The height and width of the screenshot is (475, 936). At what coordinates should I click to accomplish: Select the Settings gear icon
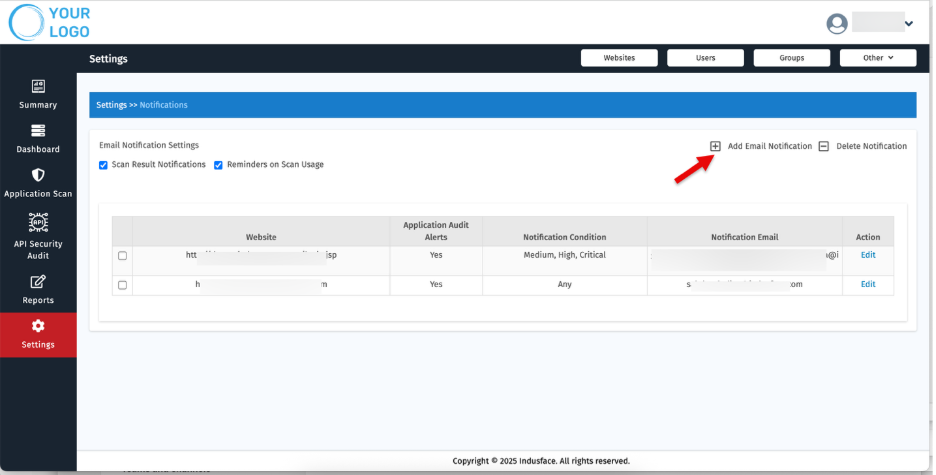click(38, 326)
